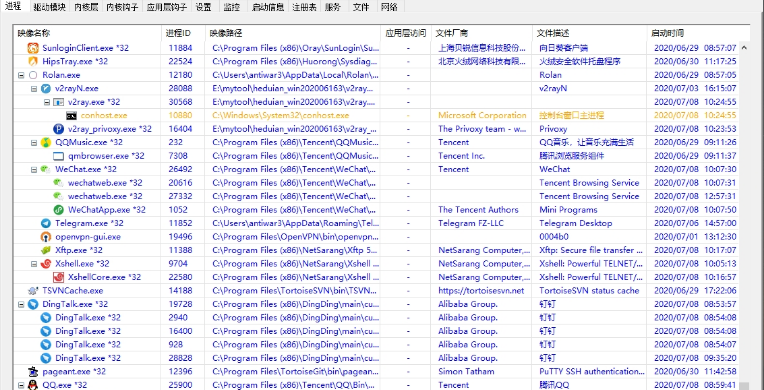Collapse the QQ.exe process tree
The image size is (764, 390).
(21, 385)
